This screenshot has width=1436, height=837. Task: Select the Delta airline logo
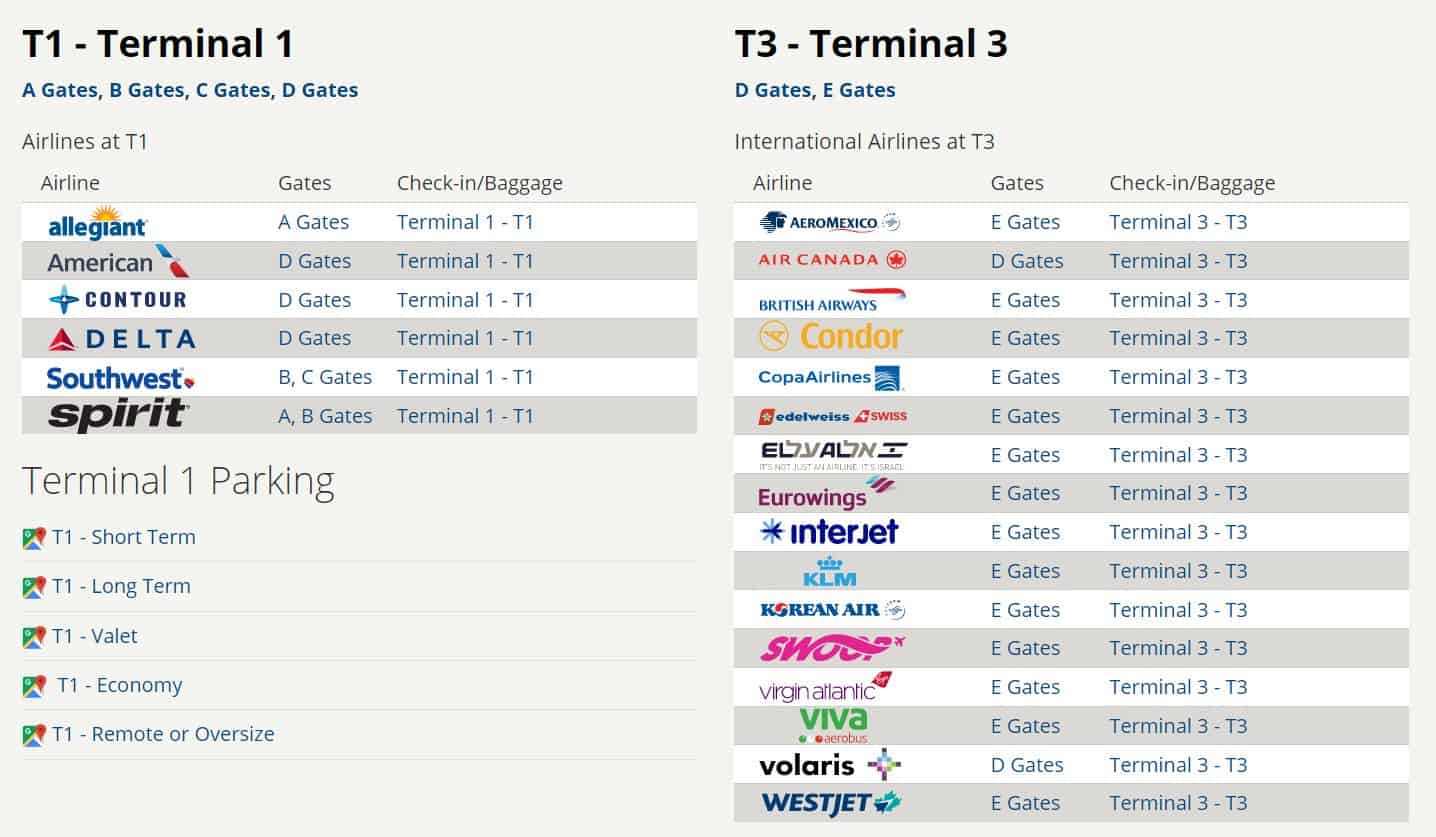pos(121,339)
